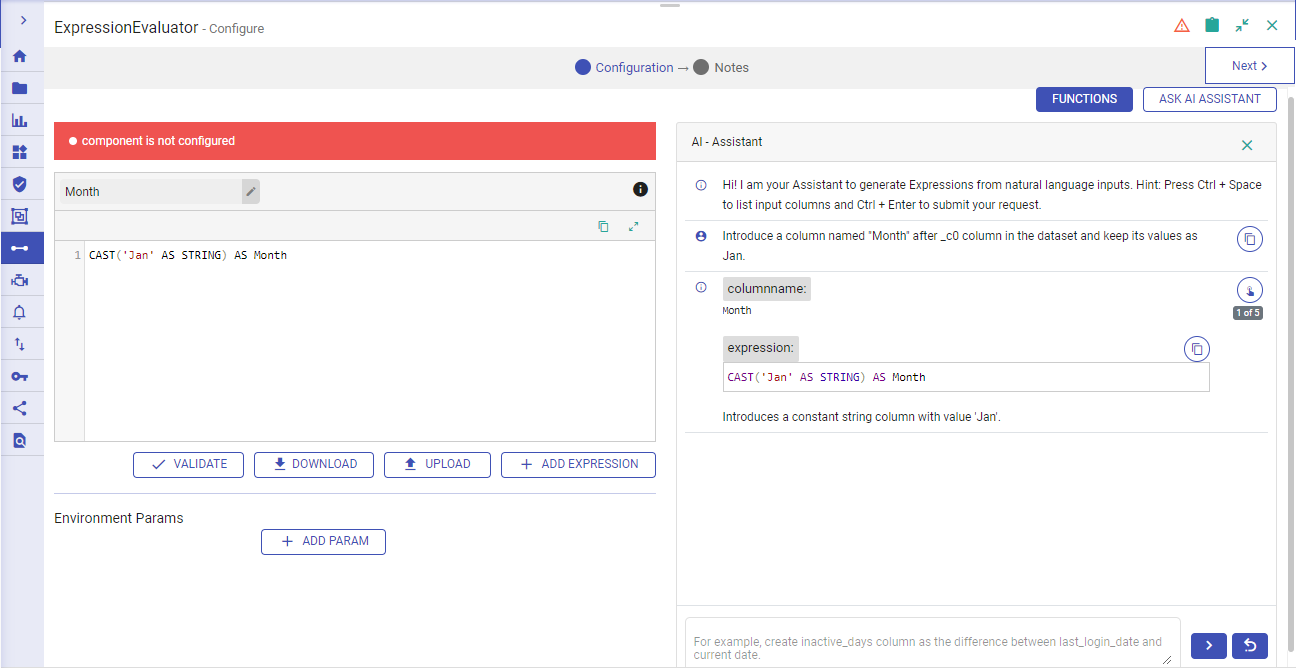The height and width of the screenshot is (668, 1296).
Task: Copy the user prompt message
Action: tap(1250, 240)
